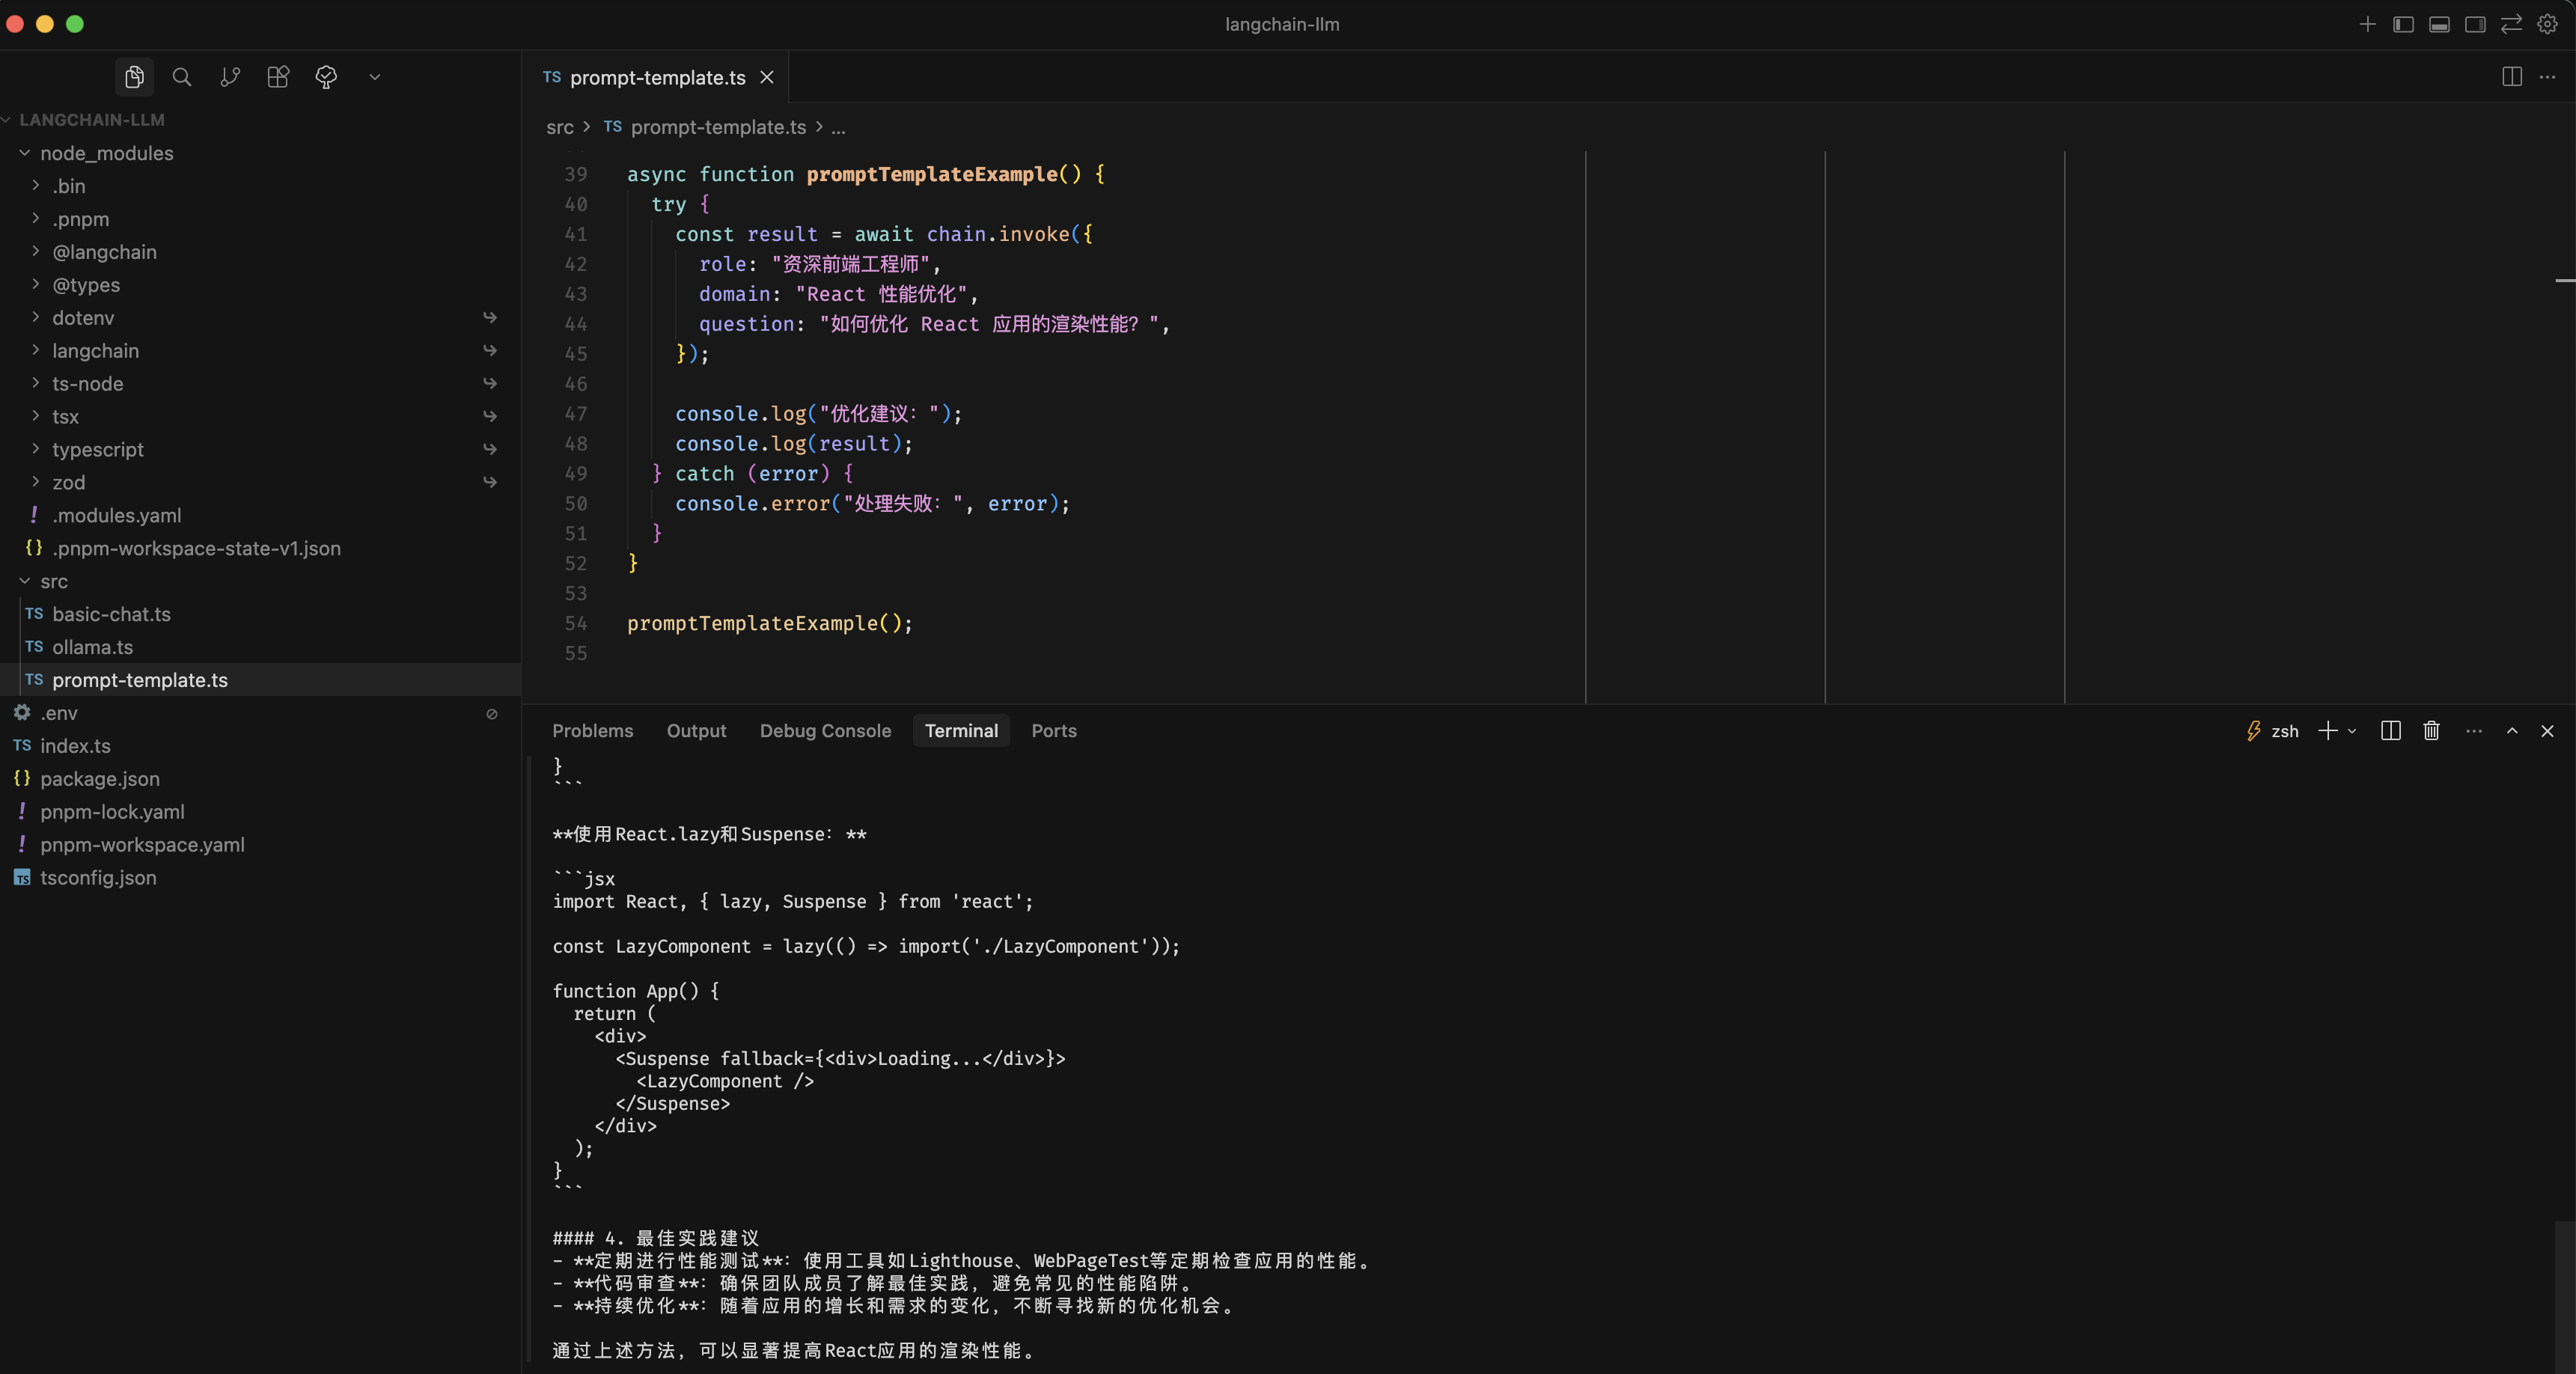2576x1374 pixels.
Task: Open editor More Actions menu
Action: tap(2548, 77)
